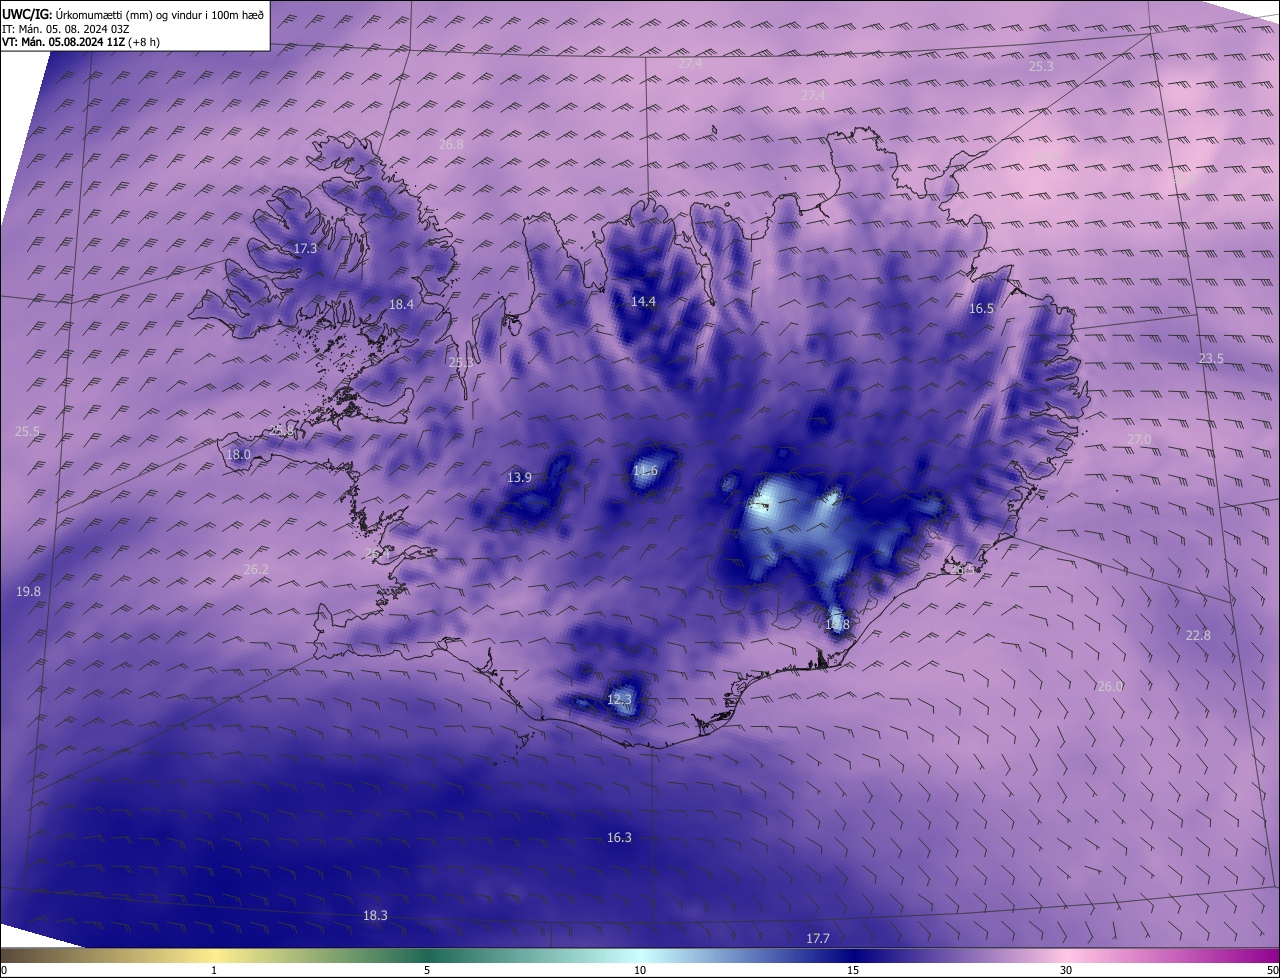This screenshot has width=1280, height=978.
Task: Click the 23.5 value label
Action: [1211, 358]
